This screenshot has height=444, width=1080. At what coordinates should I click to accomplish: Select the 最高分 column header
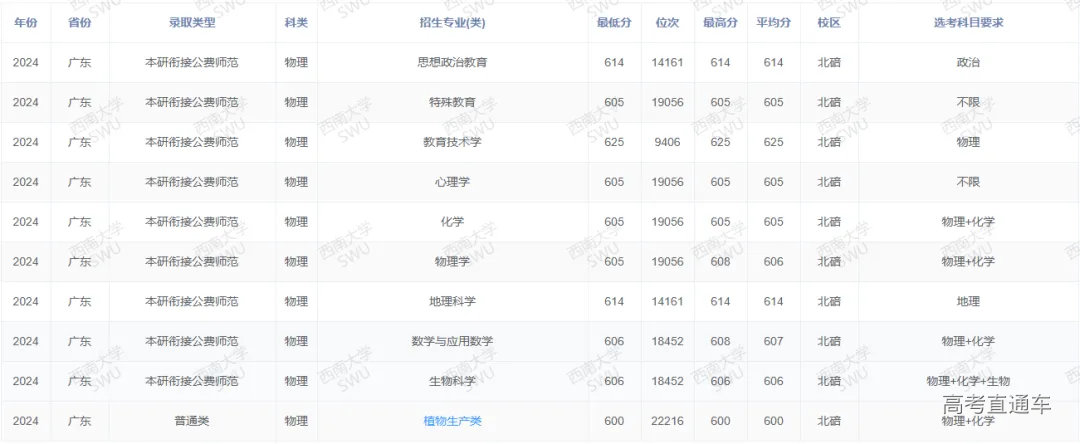click(x=720, y=22)
